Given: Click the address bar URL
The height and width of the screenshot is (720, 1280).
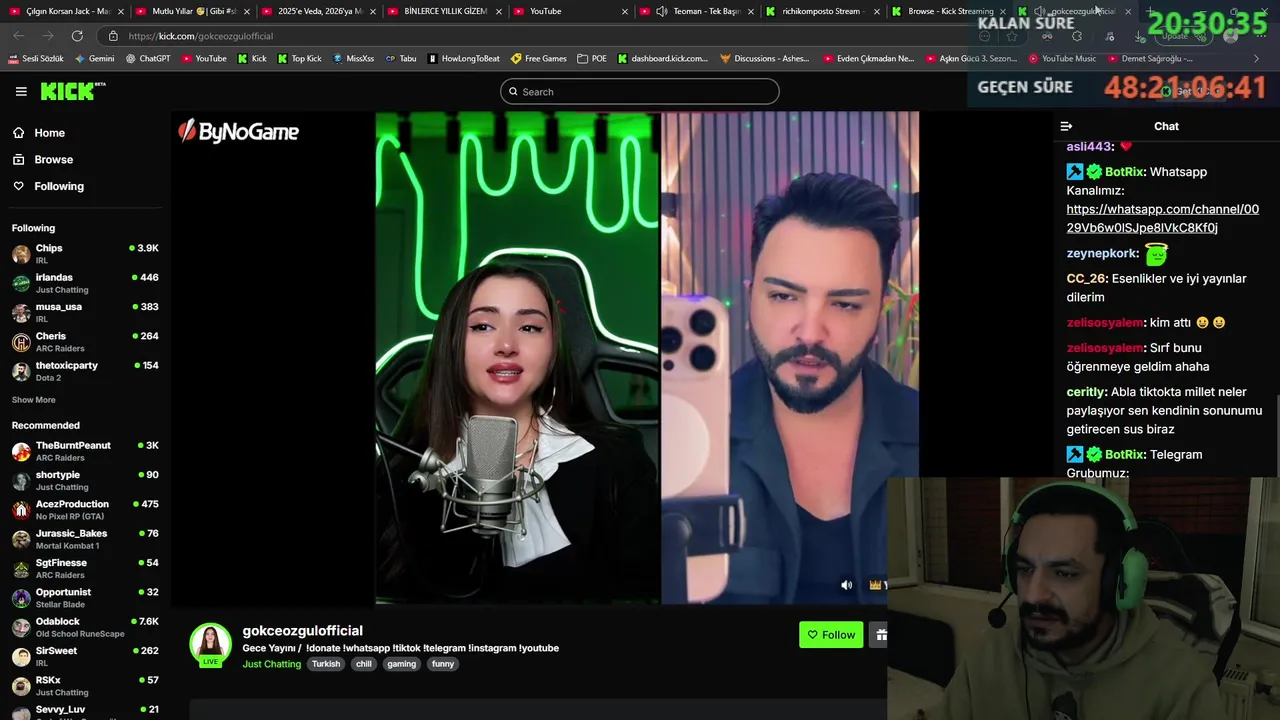Looking at the screenshot, I should 201,36.
